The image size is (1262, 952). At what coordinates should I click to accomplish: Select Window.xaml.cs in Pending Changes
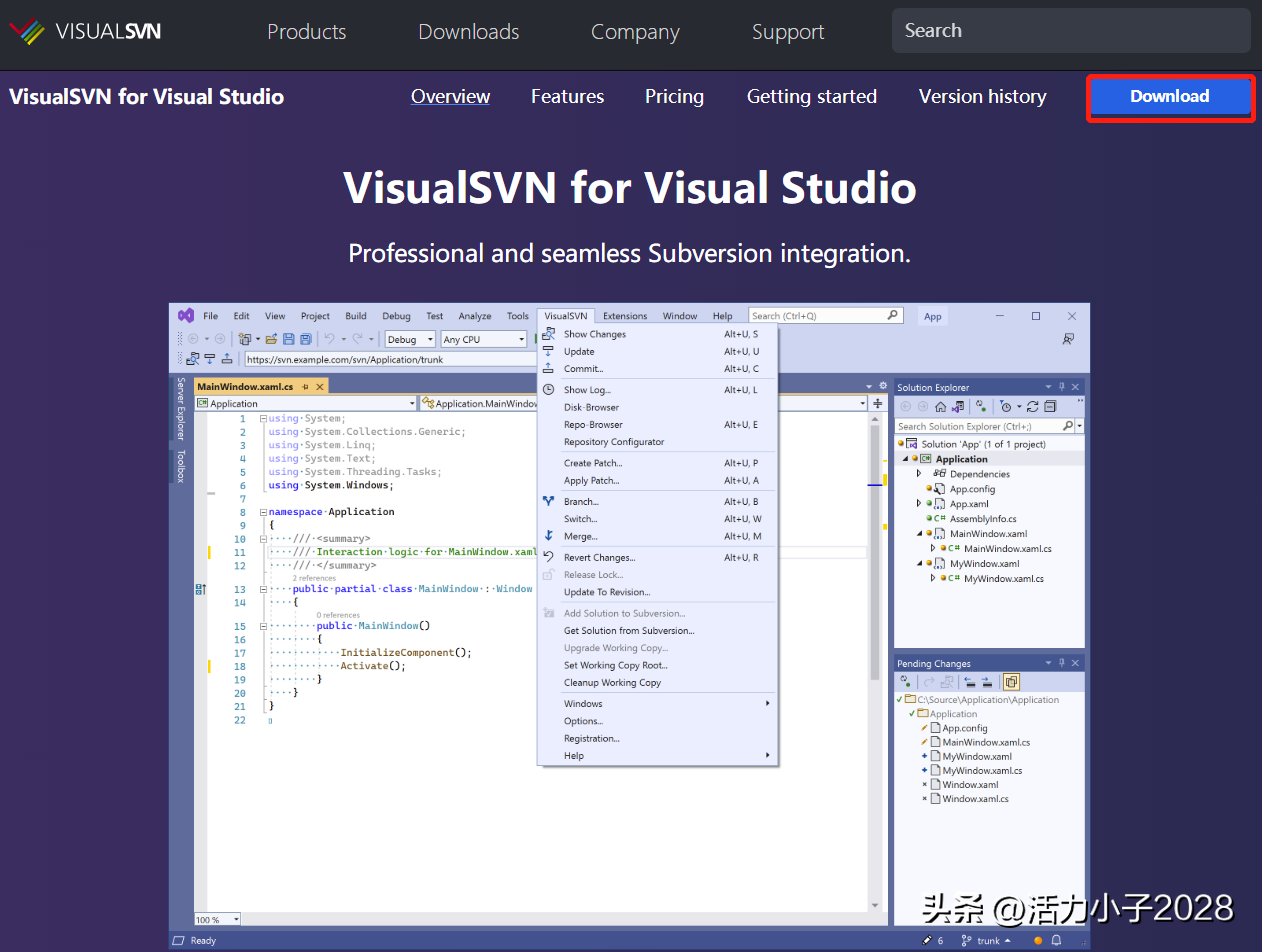(975, 799)
